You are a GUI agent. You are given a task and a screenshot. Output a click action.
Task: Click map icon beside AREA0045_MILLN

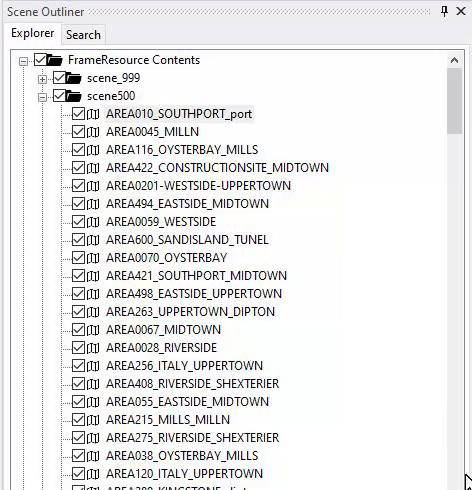pos(93,132)
